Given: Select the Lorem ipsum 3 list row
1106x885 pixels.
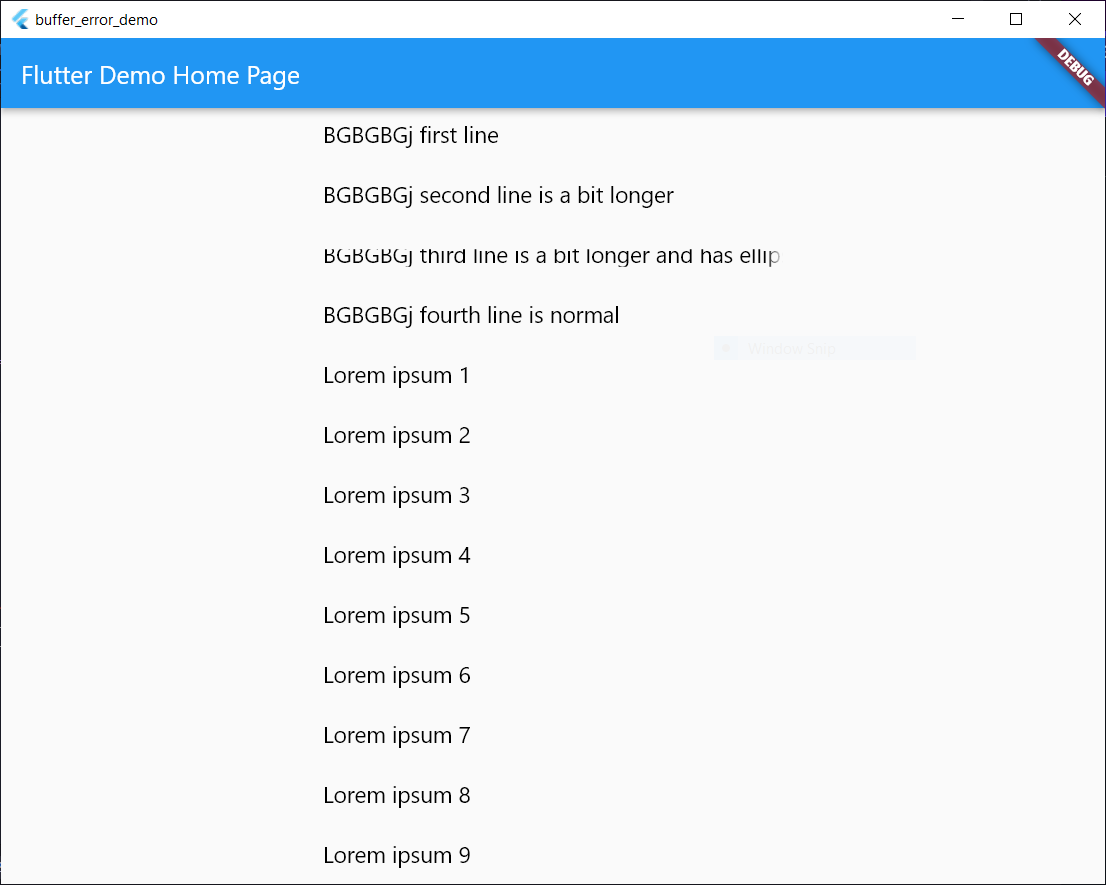Looking at the screenshot, I should pyautogui.click(x=396, y=495).
